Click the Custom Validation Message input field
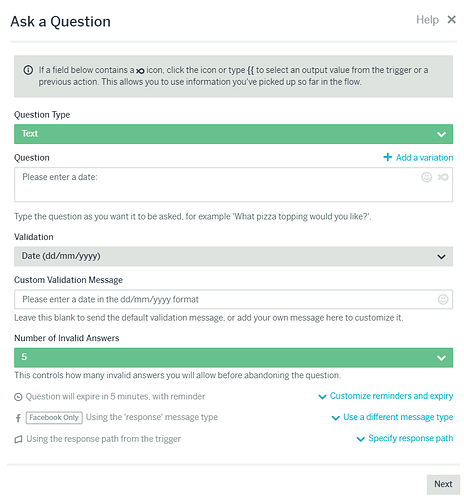The height and width of the screenshot is (500, 464). (x=233, y=299)
